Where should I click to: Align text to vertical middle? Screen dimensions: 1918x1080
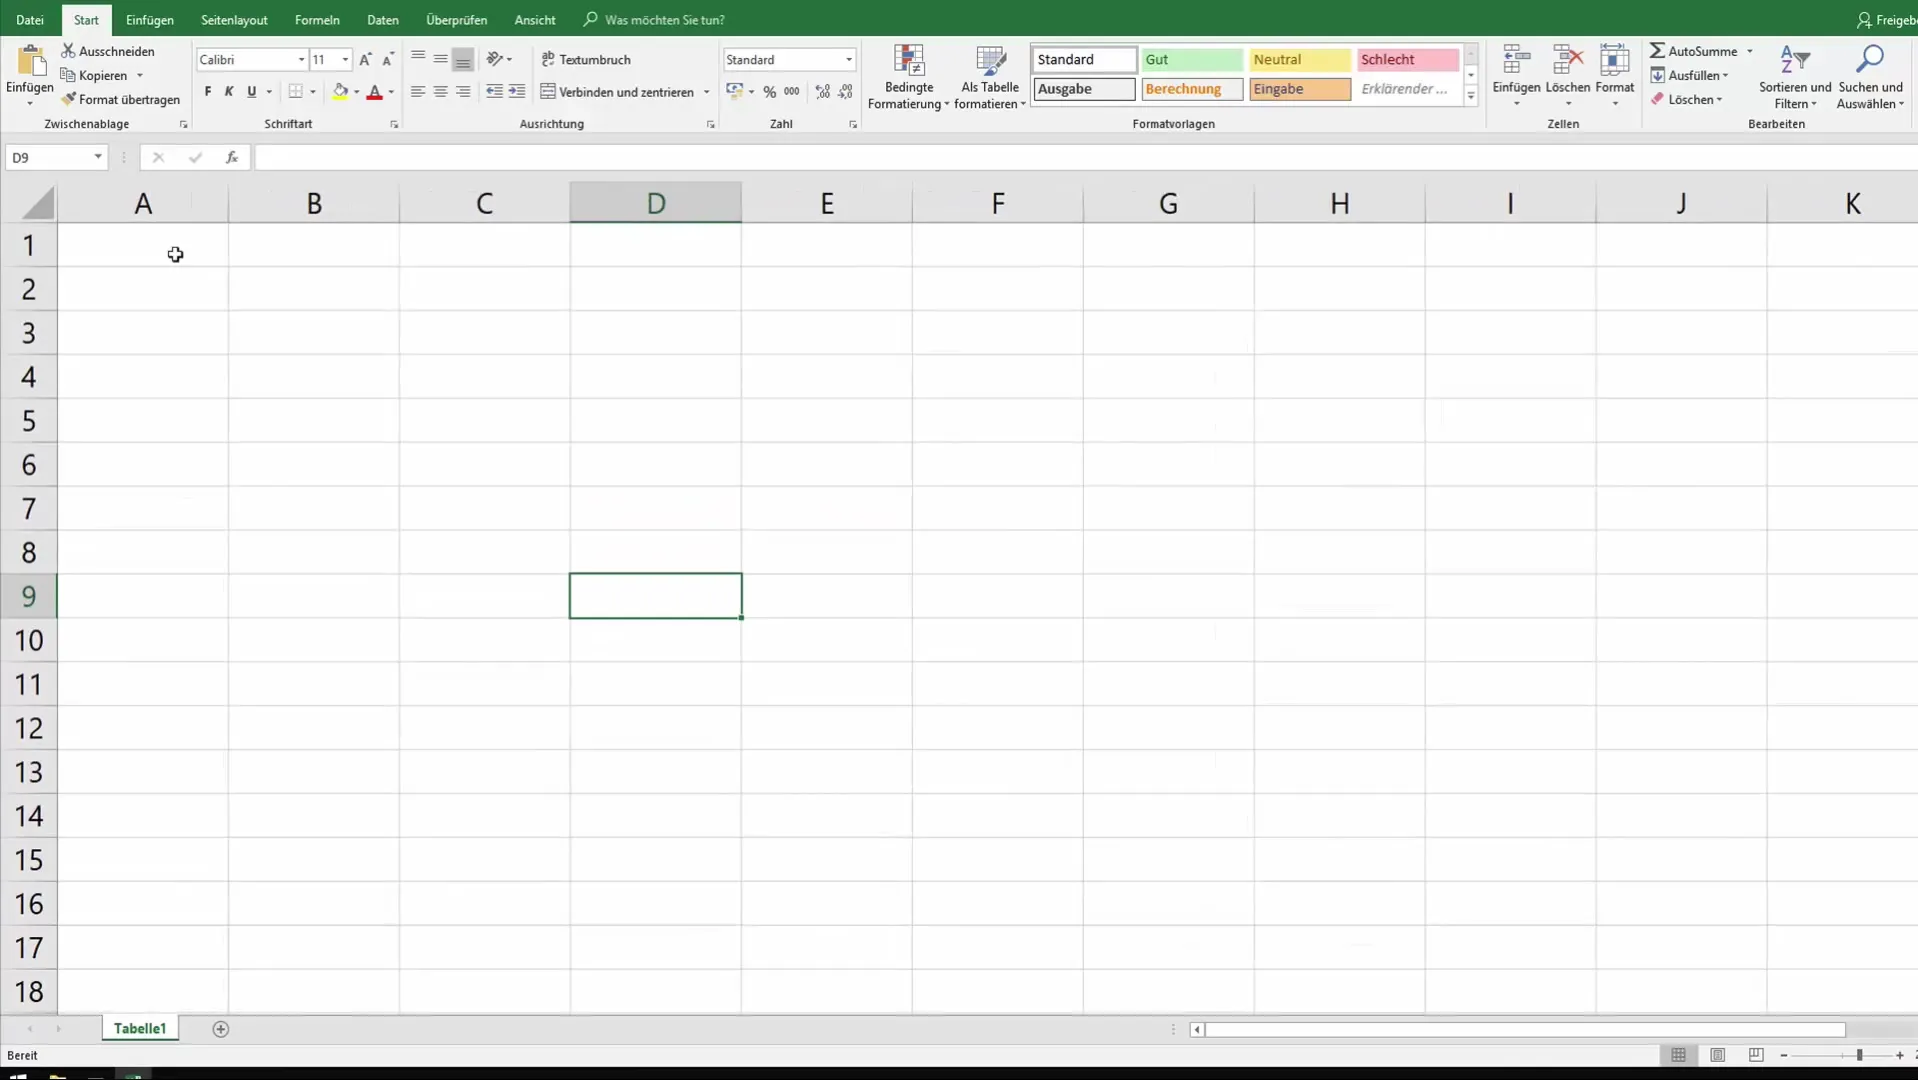[x=440, y=59]
